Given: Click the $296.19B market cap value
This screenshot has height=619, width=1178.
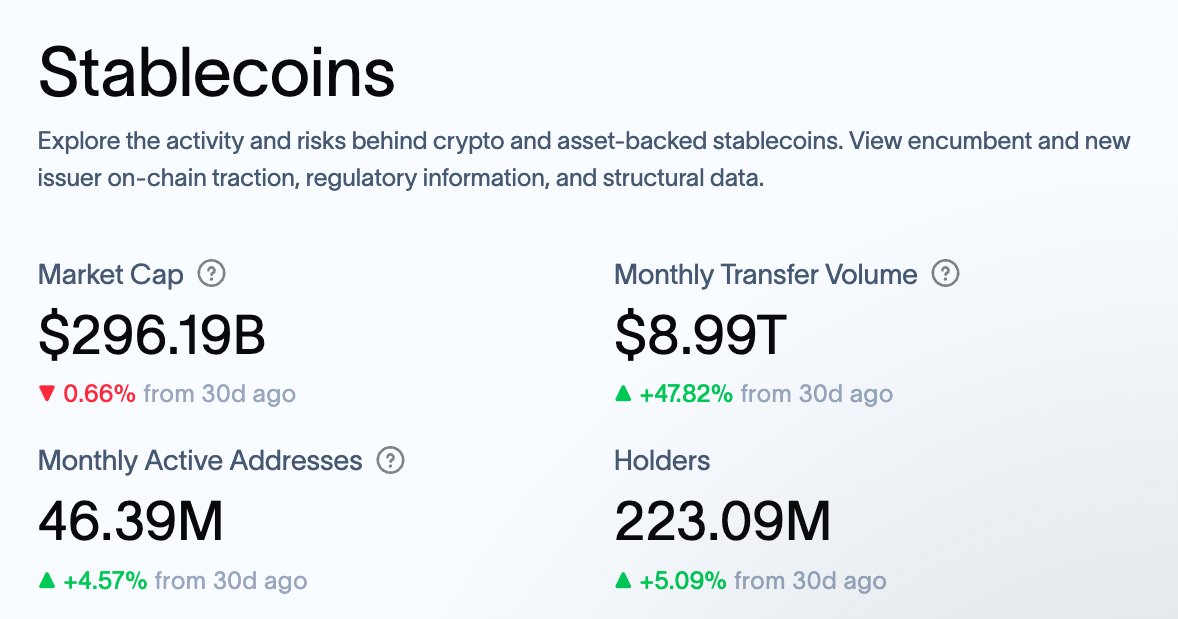Looking at the screenshot, I should (152, 335).
